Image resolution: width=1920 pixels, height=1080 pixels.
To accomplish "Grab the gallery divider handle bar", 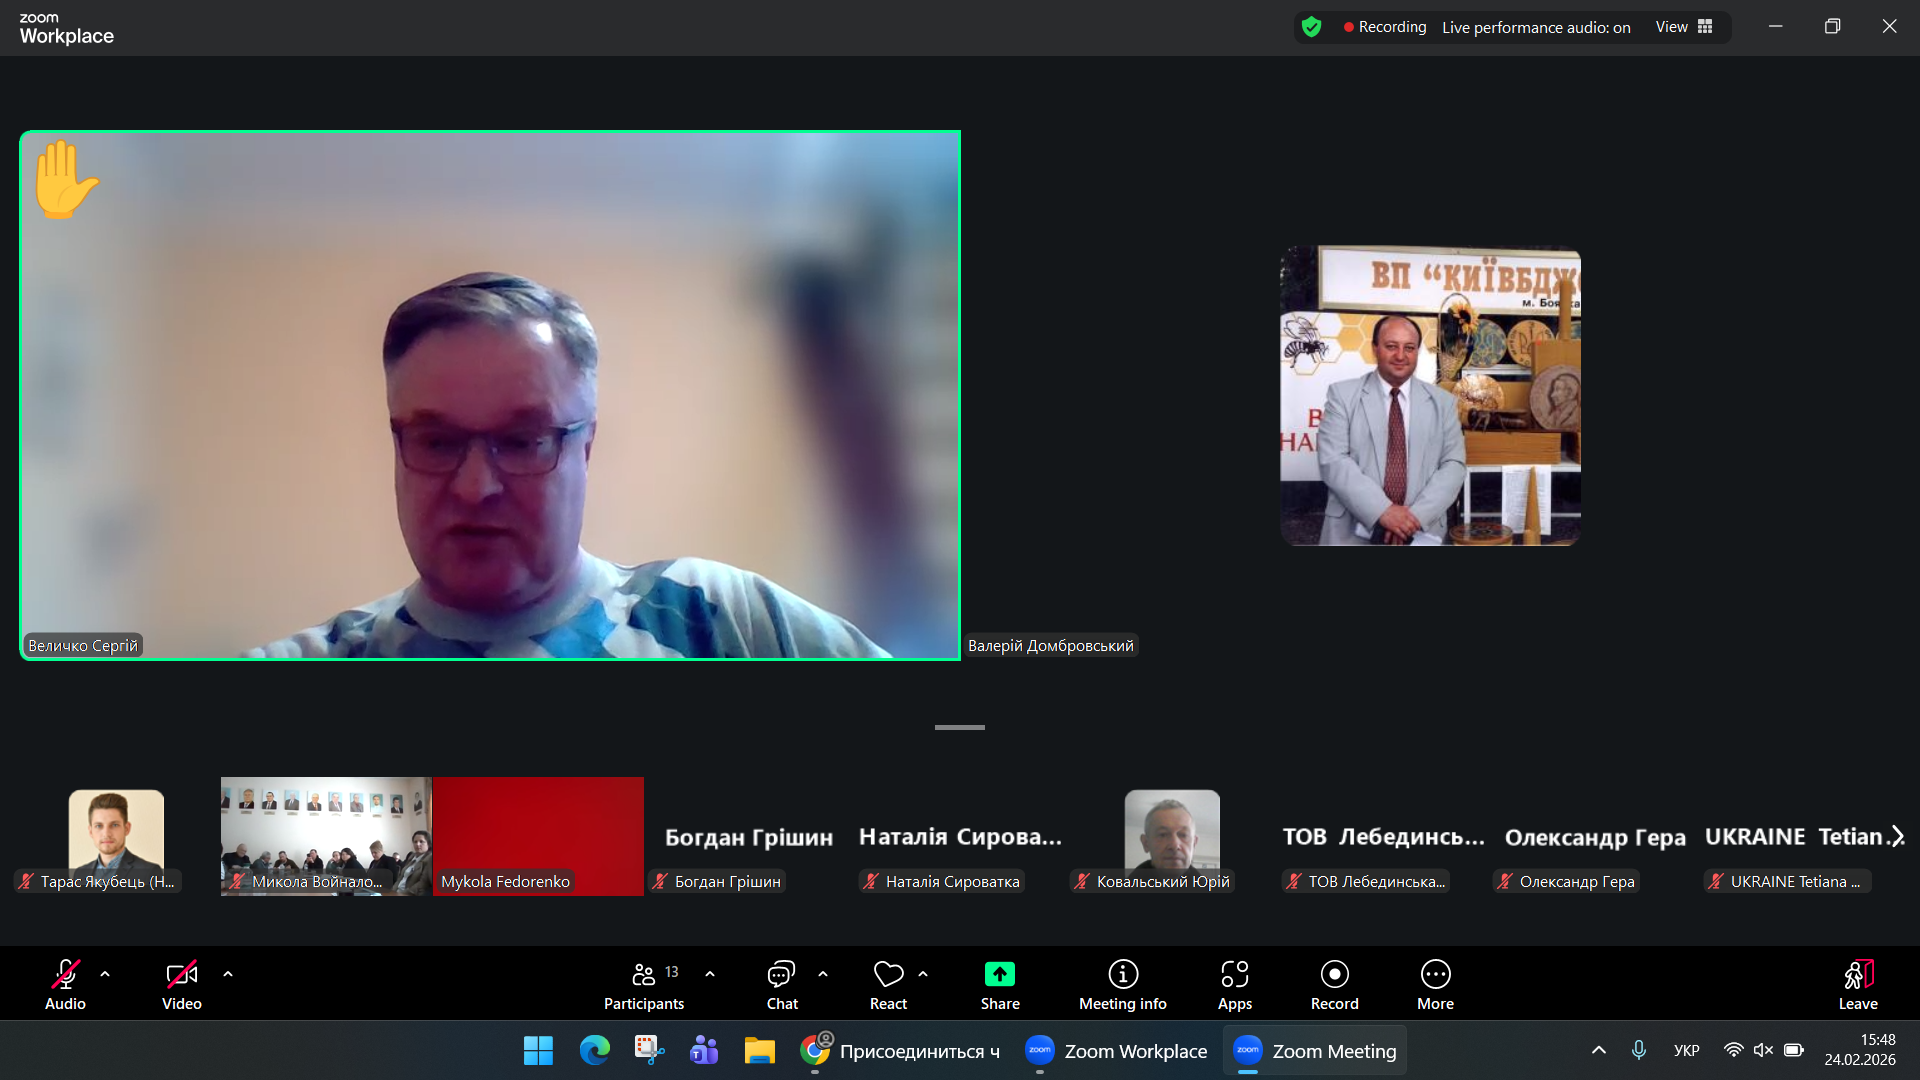I will 959,727.
